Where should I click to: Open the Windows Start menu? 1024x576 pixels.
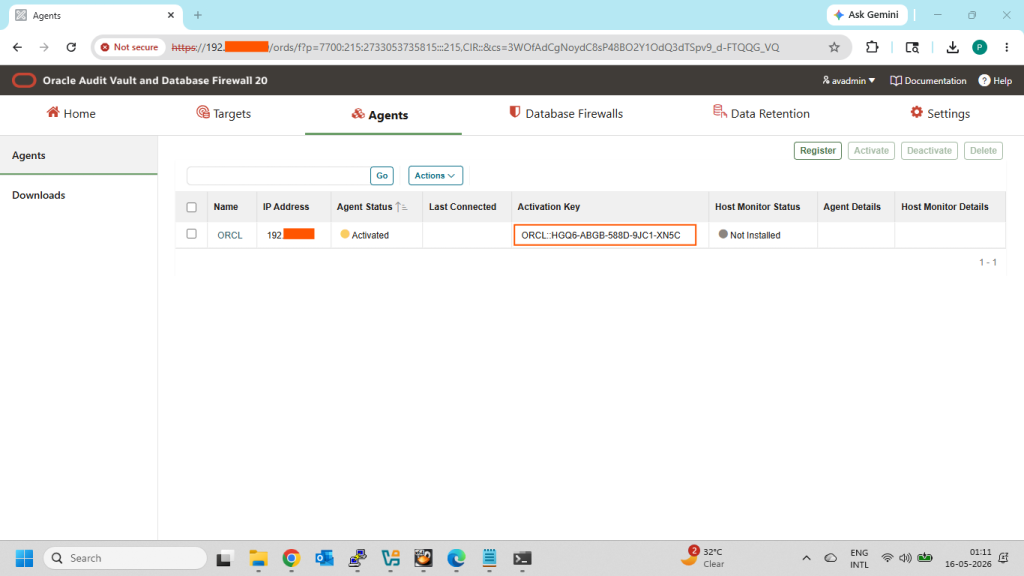point(24,558)
